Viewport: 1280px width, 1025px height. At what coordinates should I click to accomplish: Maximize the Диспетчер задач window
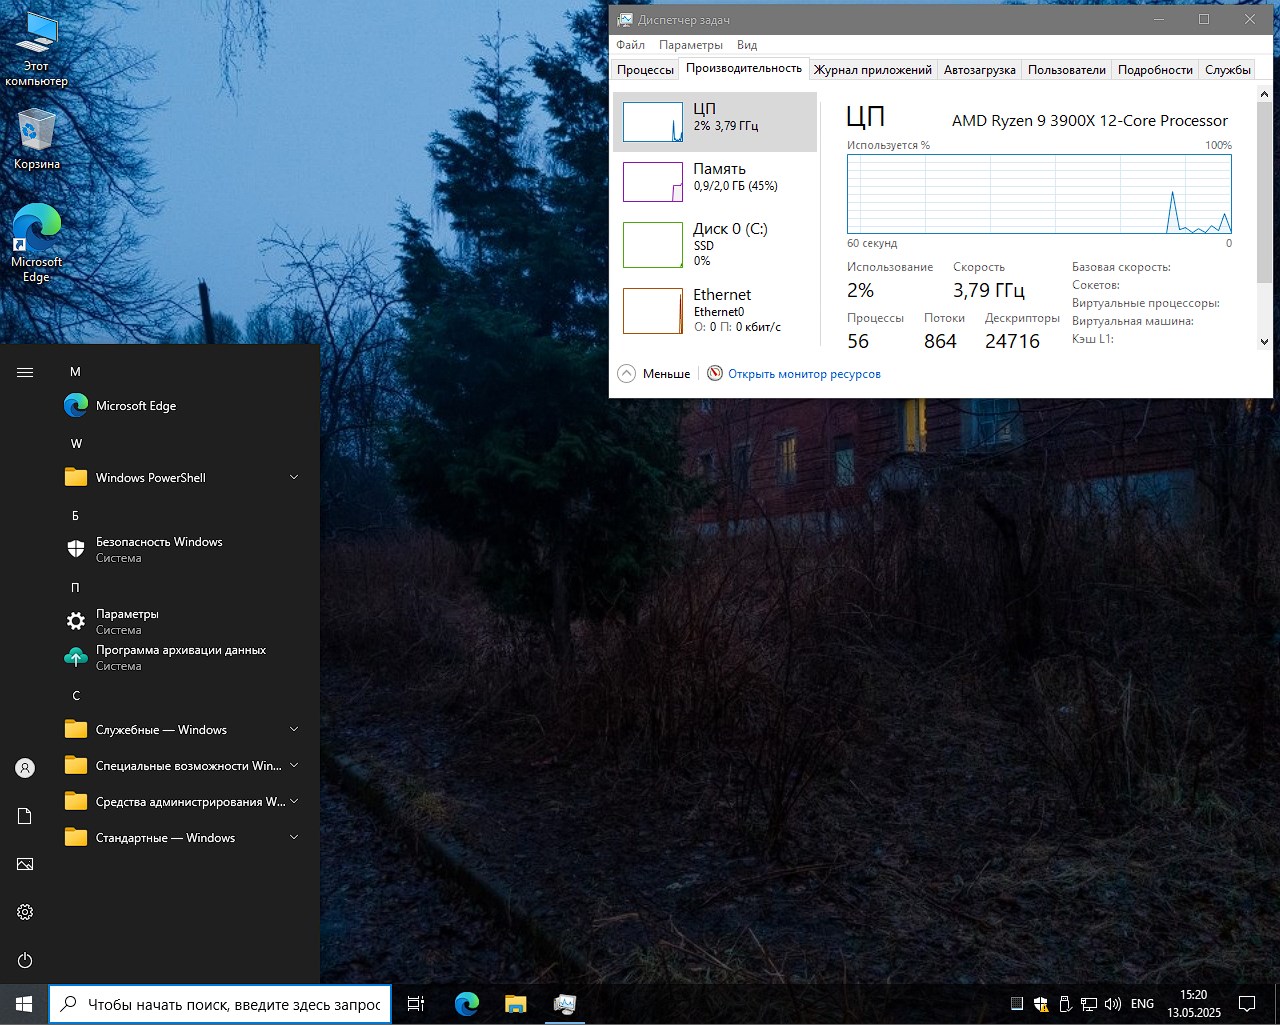pyautogui.click(x=1204, y=19)
